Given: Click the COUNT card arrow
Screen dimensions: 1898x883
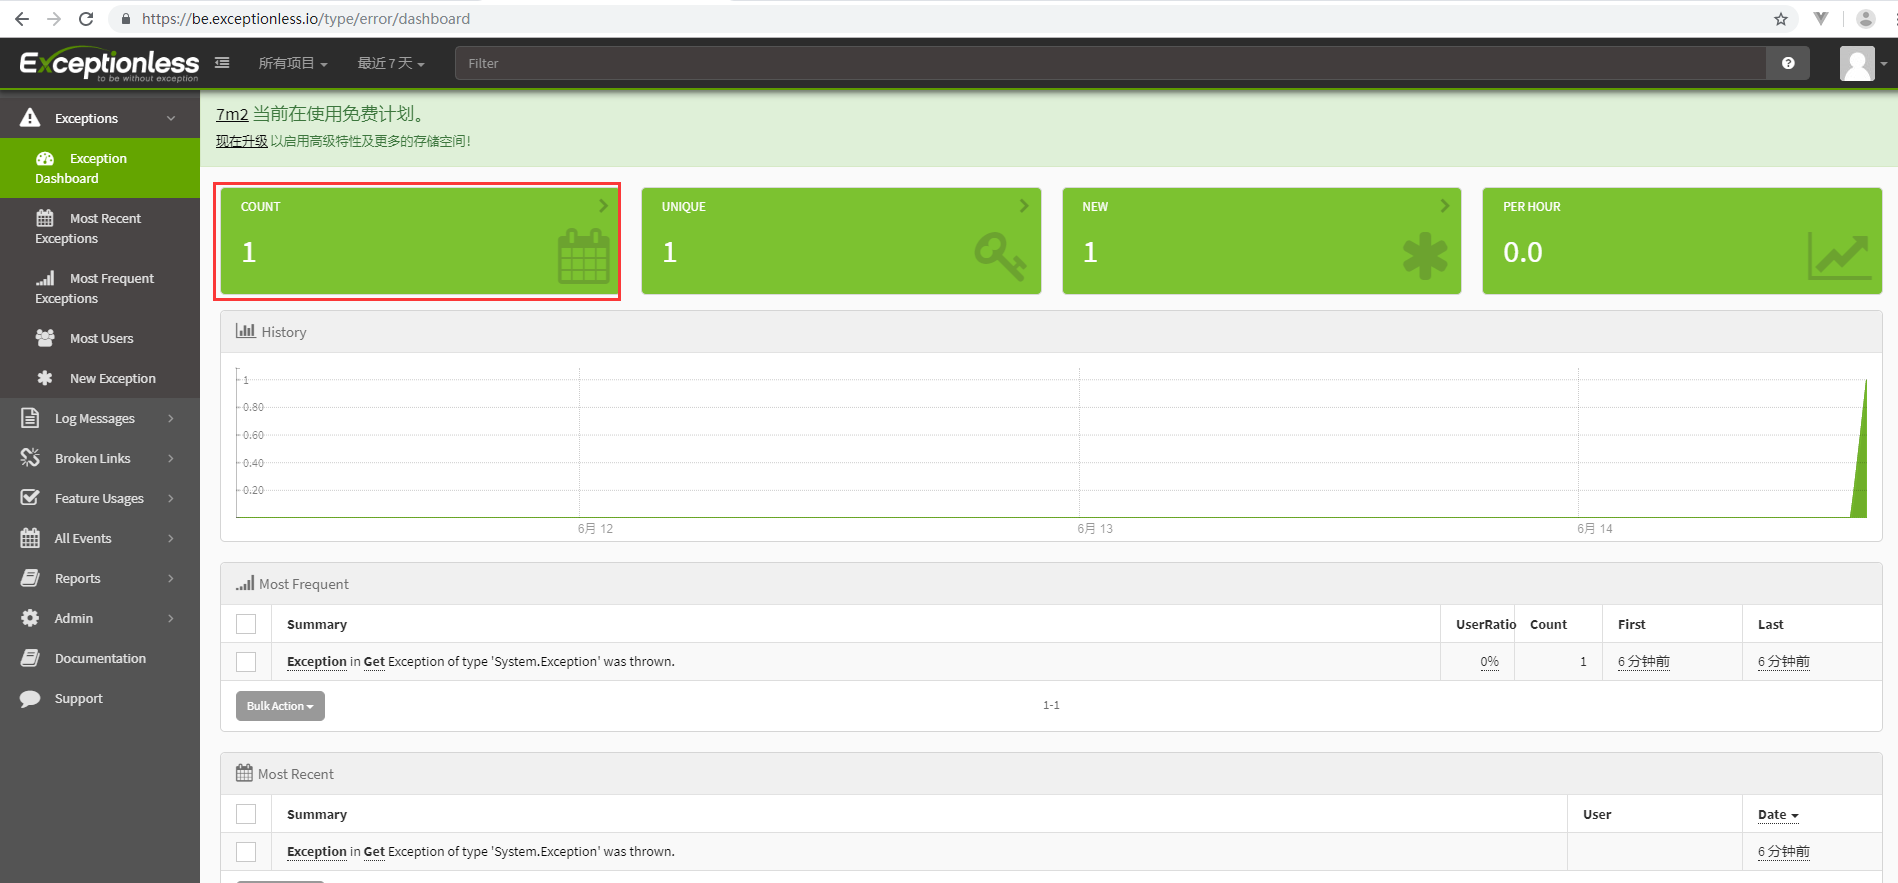Looking at the screenshot, I should point(603,205).
